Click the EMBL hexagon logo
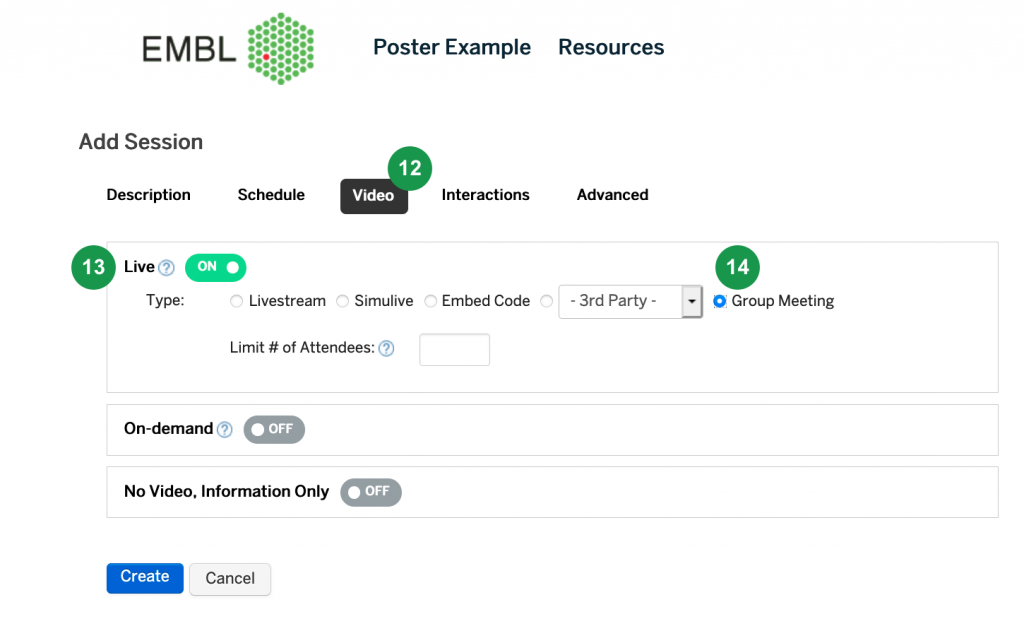 pos(281,48)
